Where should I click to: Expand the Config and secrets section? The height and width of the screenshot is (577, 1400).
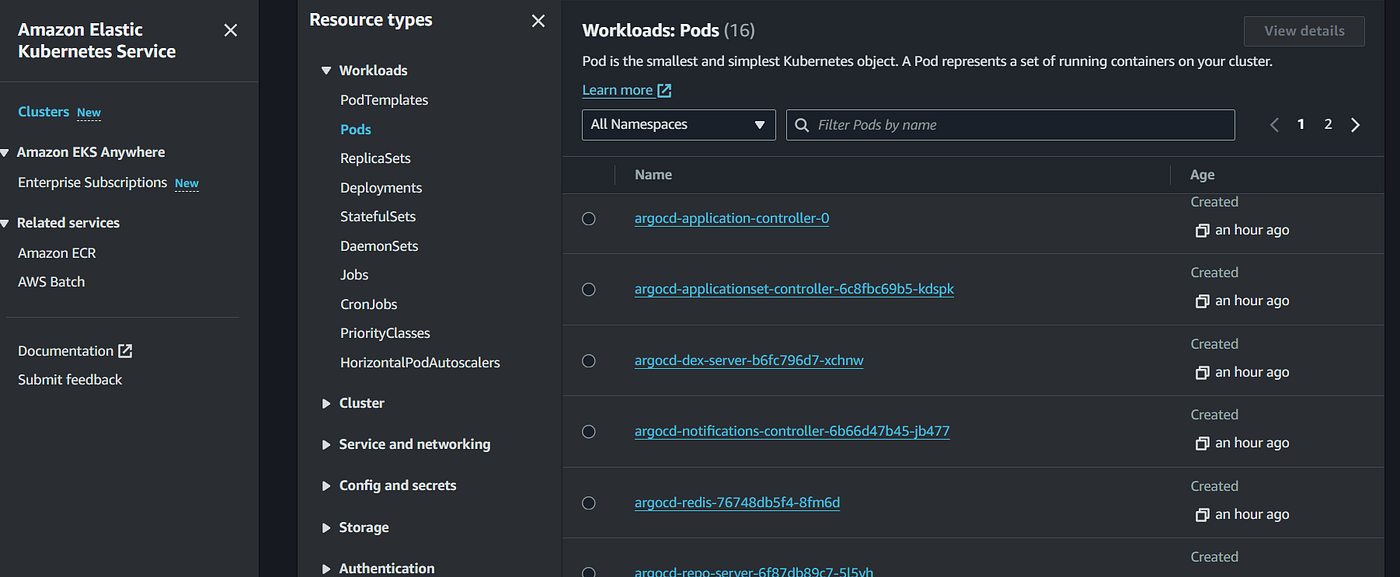coord(326,486)
